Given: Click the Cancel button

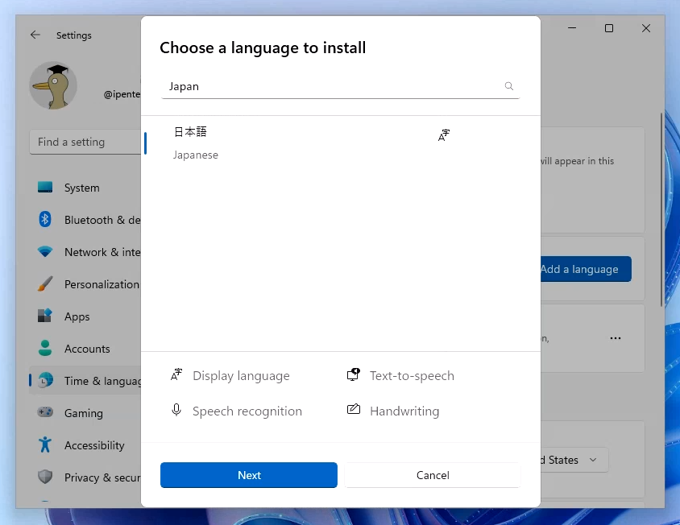Looking at the screenshot, I should pyautogui.click(x=432, y=475).
